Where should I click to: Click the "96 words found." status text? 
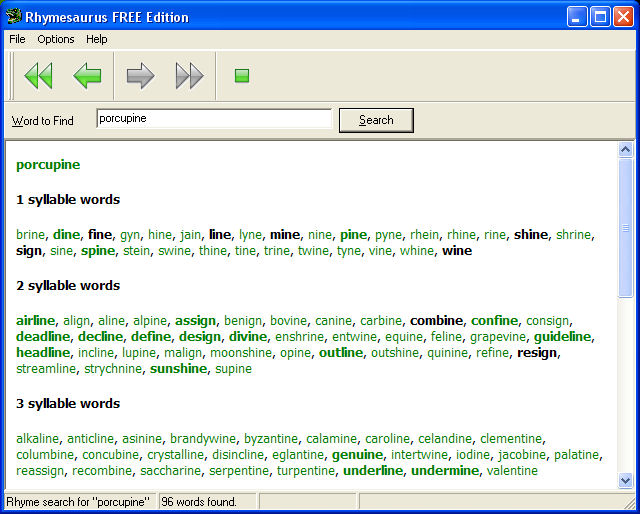[199, 502]
